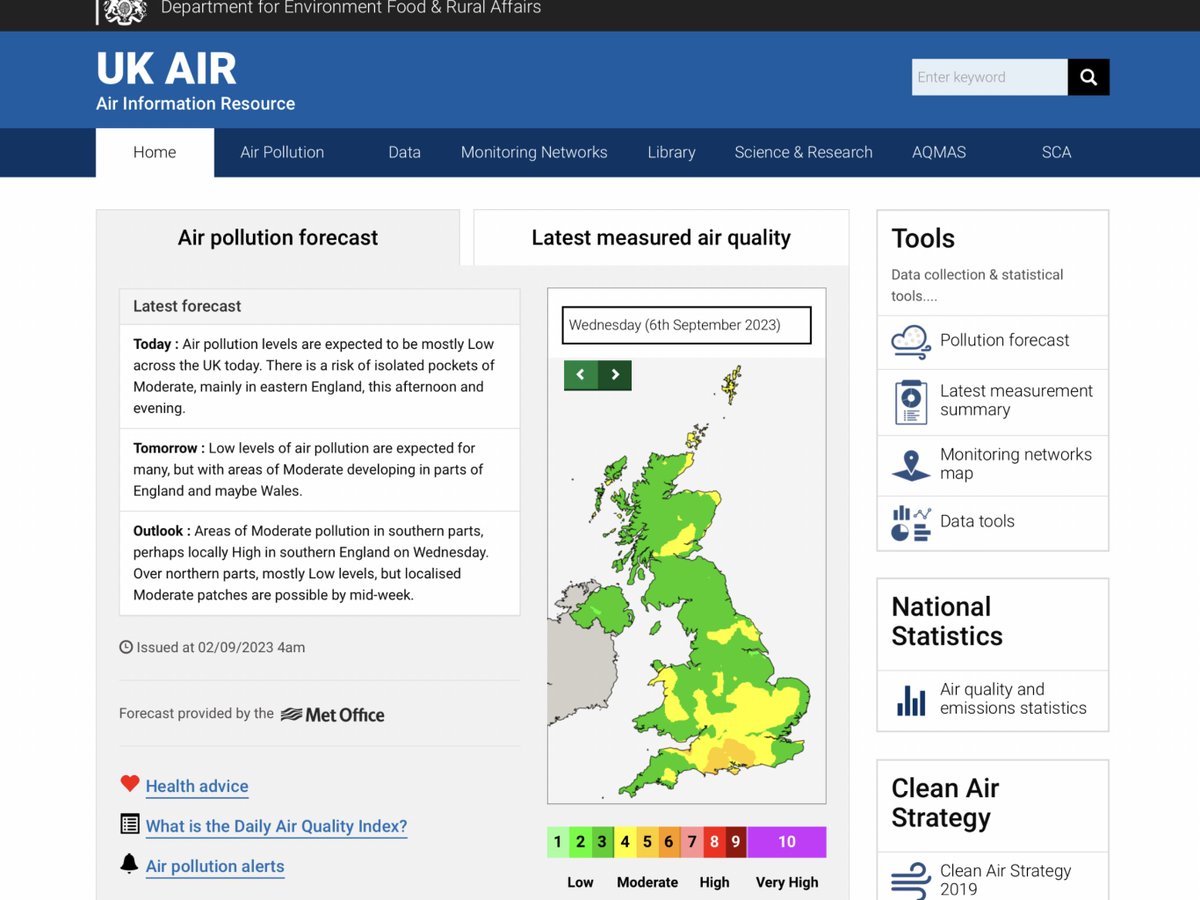The height and width of the screenshot is (900, 1200).
Task: Click the UK AIR site title
Action: click(166, 69)
